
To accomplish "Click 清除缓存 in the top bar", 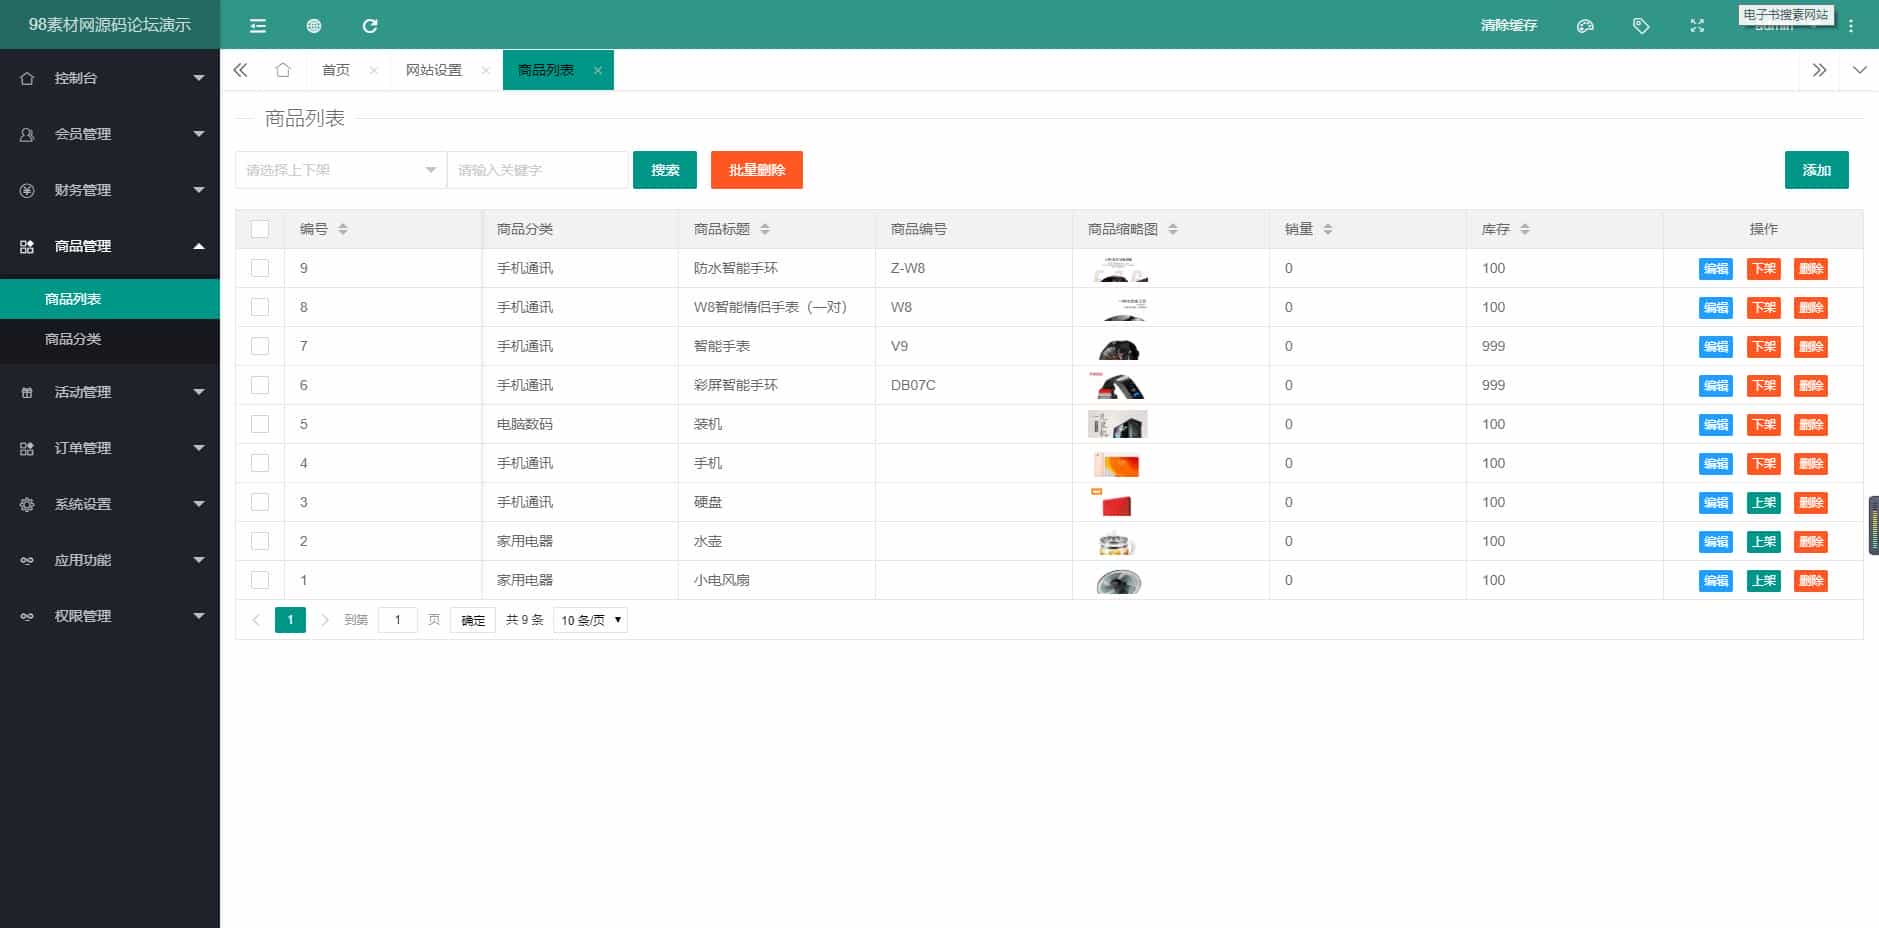I will (x=1509, y=25).
